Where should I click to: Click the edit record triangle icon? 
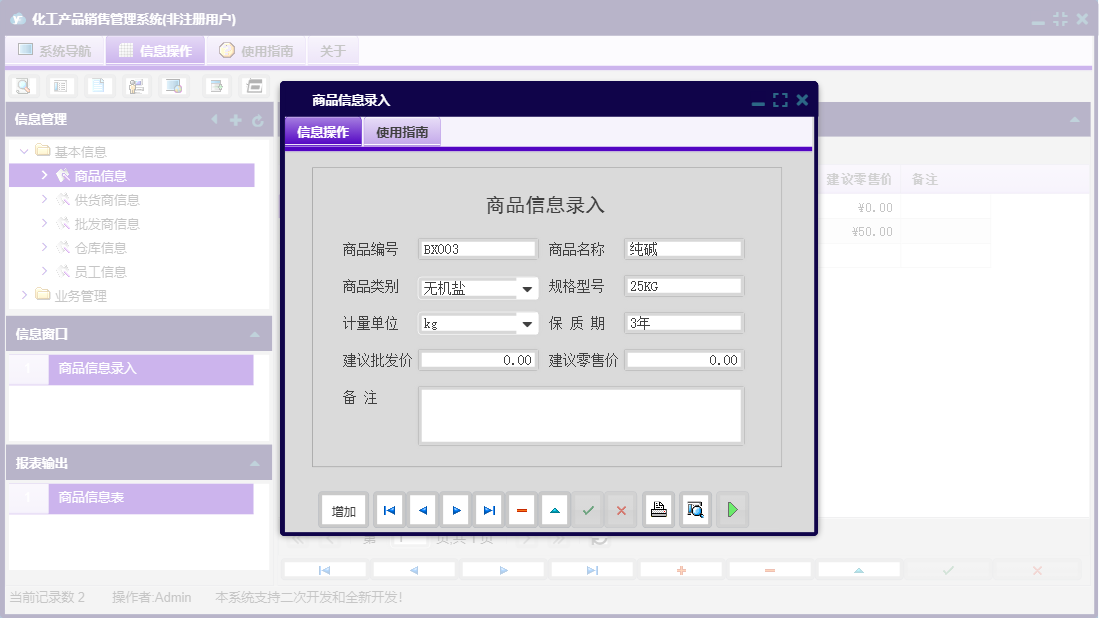[554, 509]
